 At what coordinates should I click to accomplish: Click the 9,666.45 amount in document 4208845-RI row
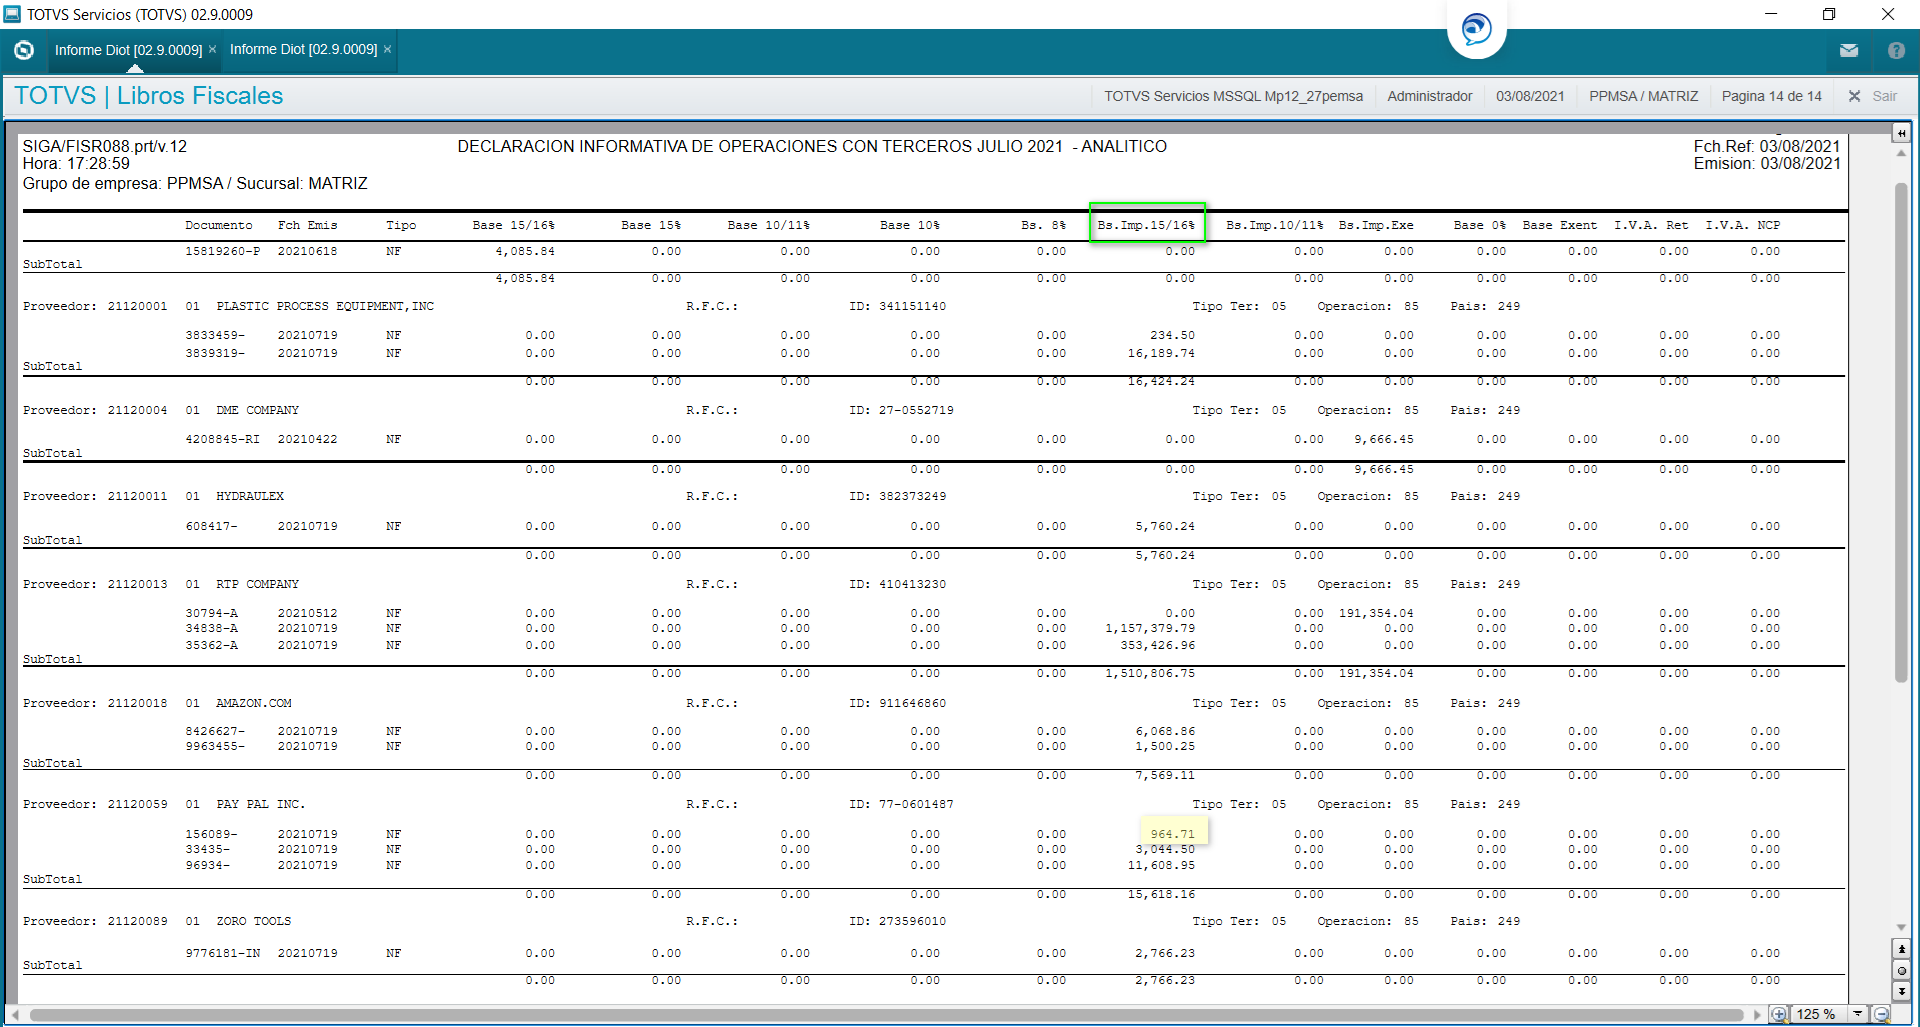1384,439
